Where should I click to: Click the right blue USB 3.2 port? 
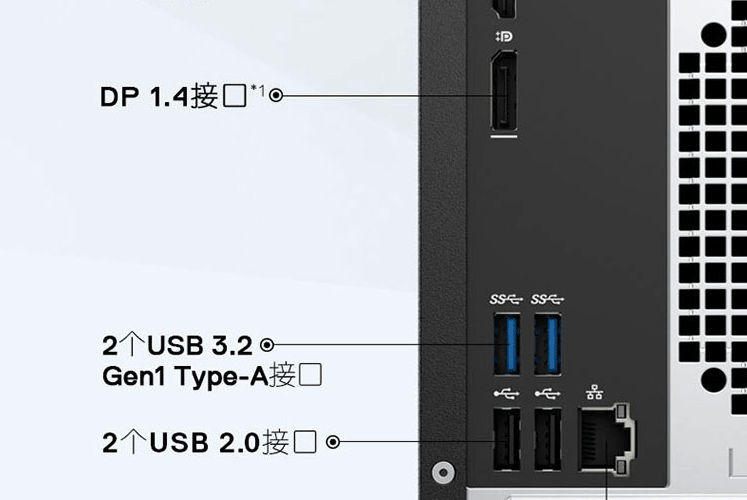[x=548, y=344]
